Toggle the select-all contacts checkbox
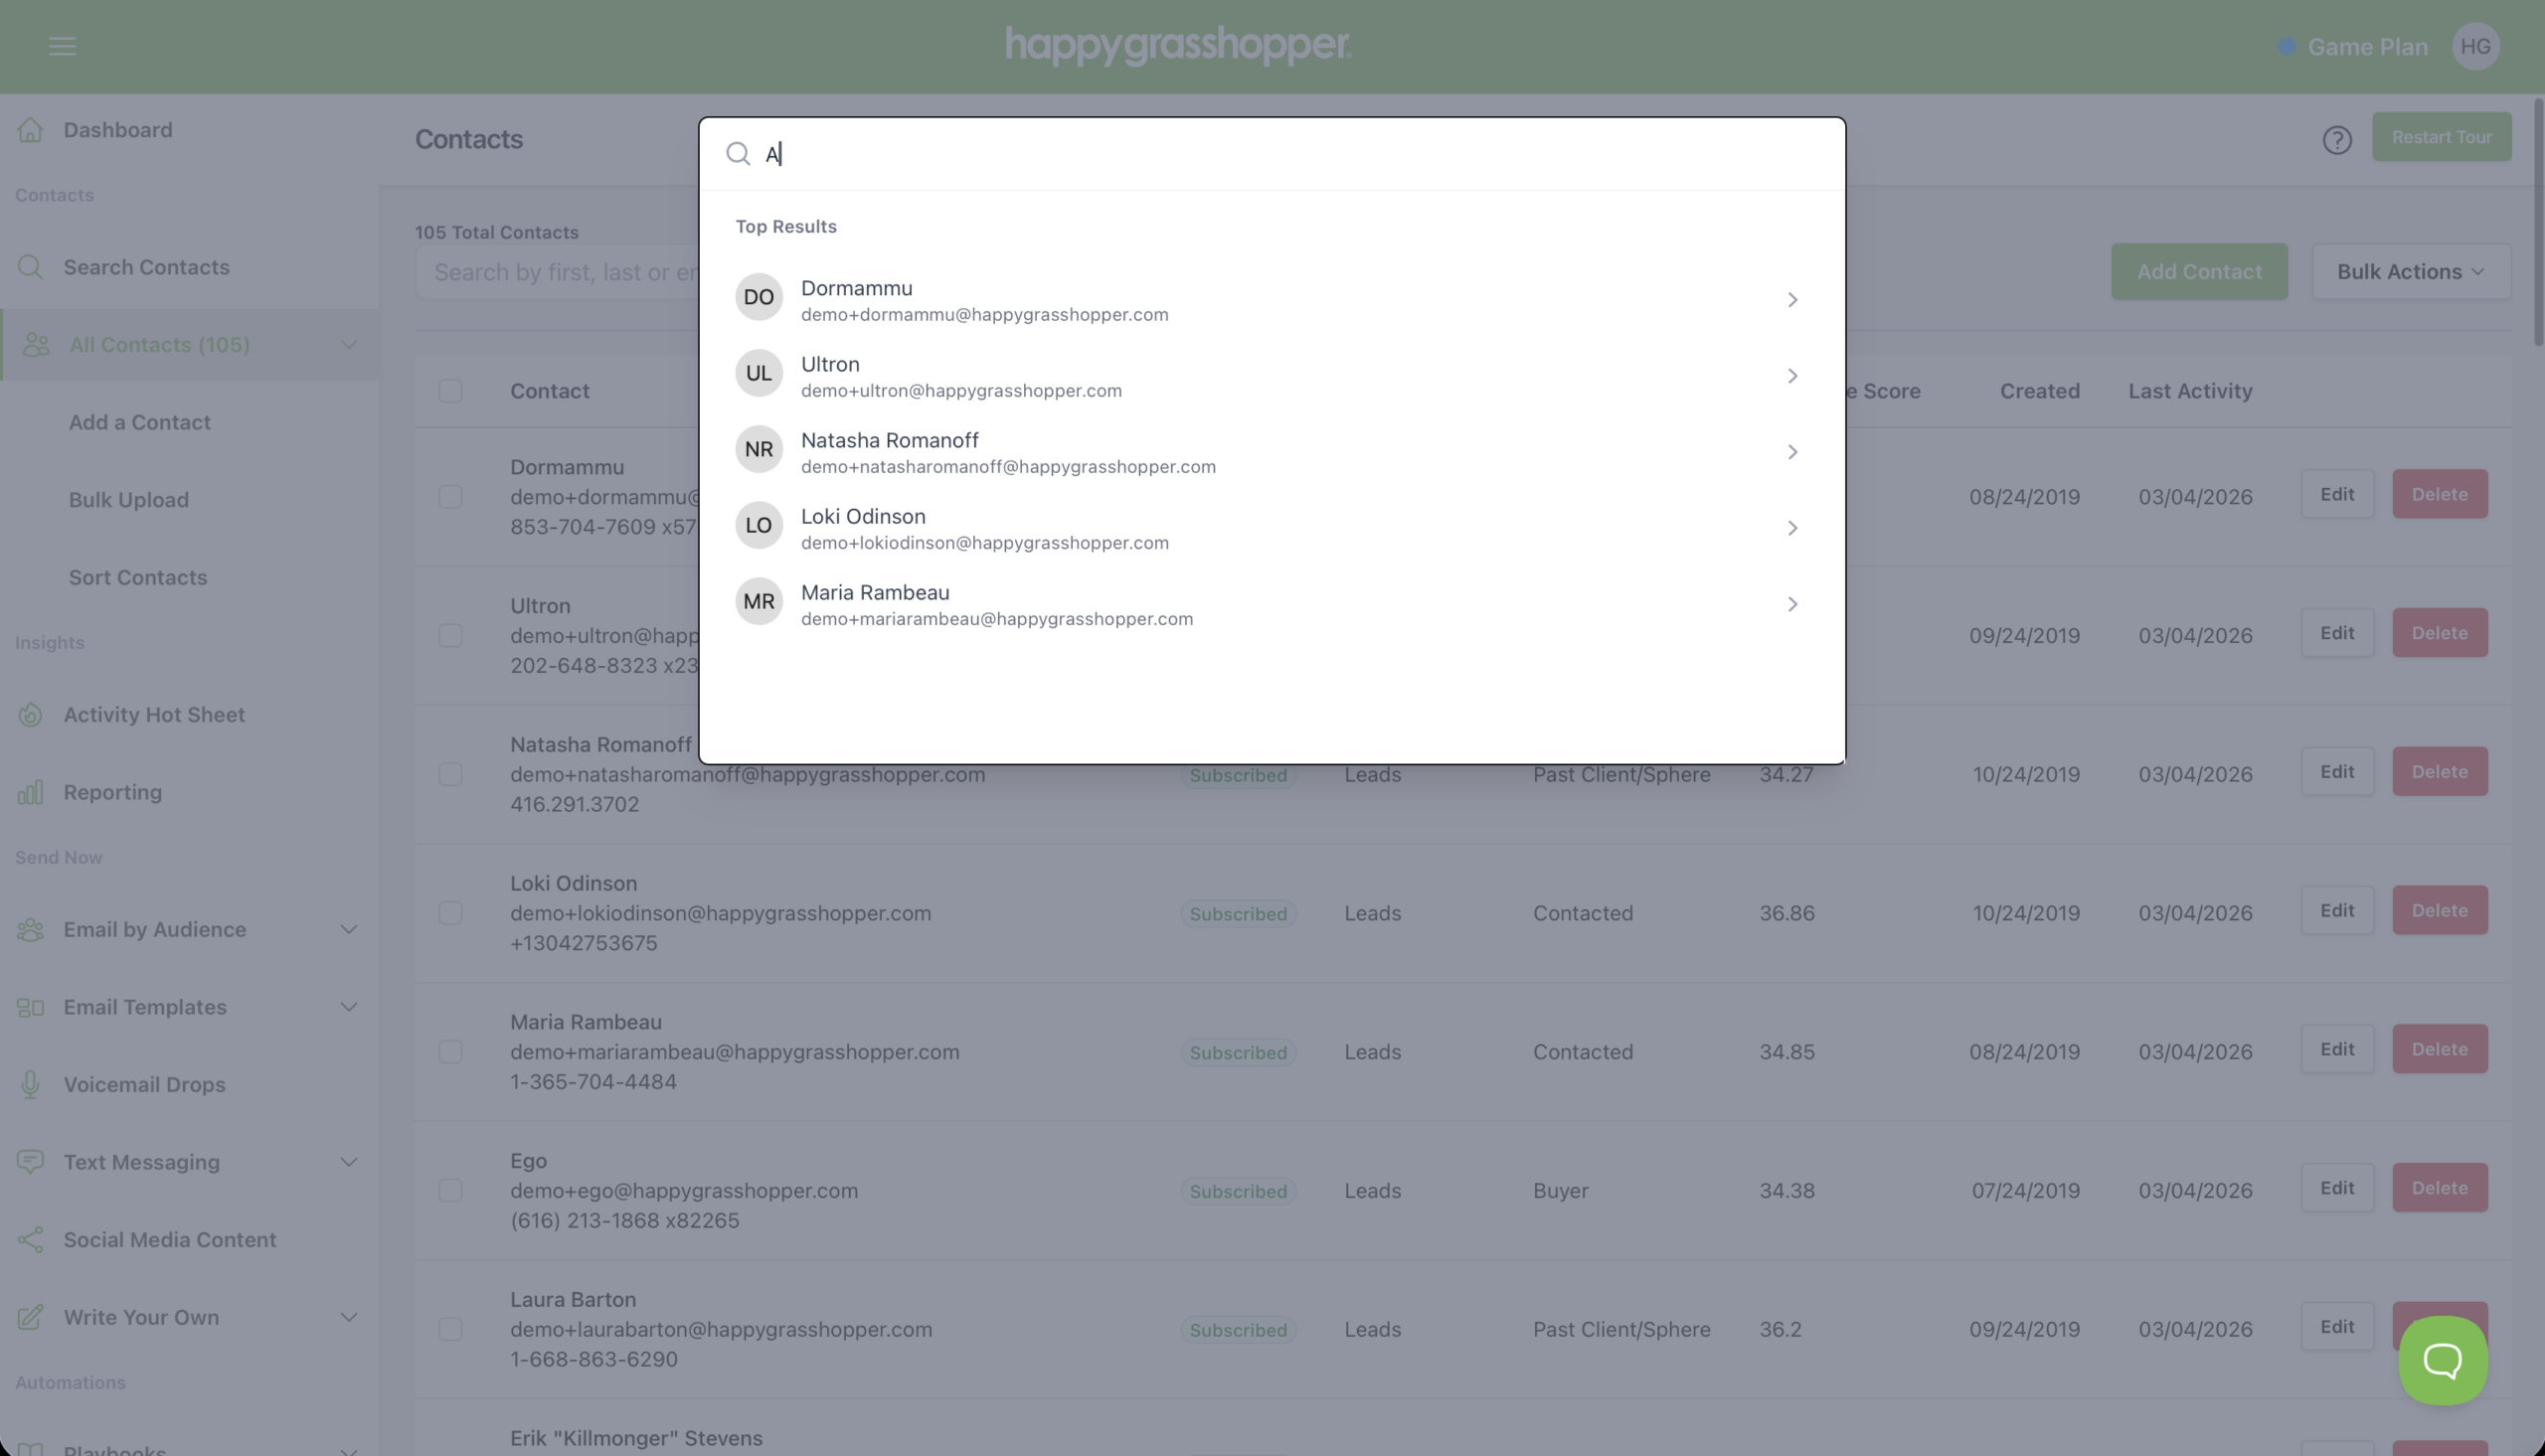 coord(450,391)
